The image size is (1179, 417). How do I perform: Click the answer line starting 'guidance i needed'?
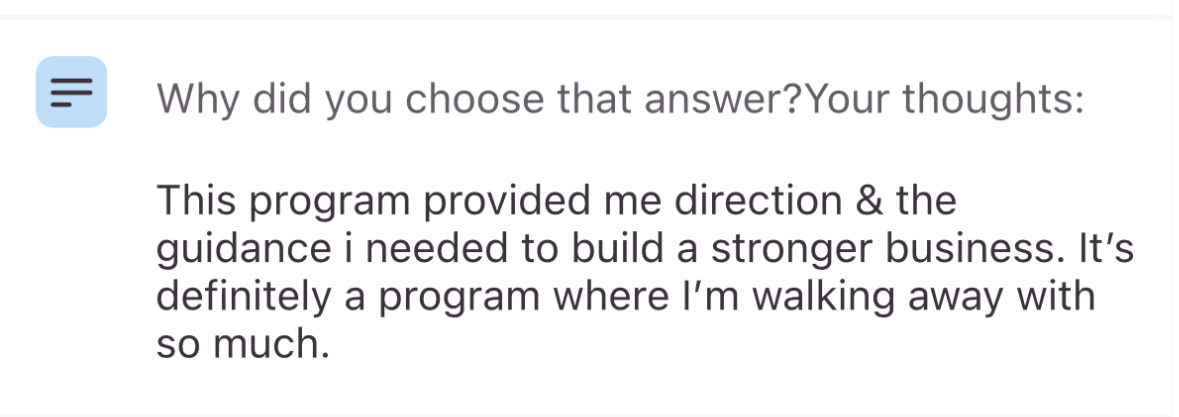tap(645, 249)
